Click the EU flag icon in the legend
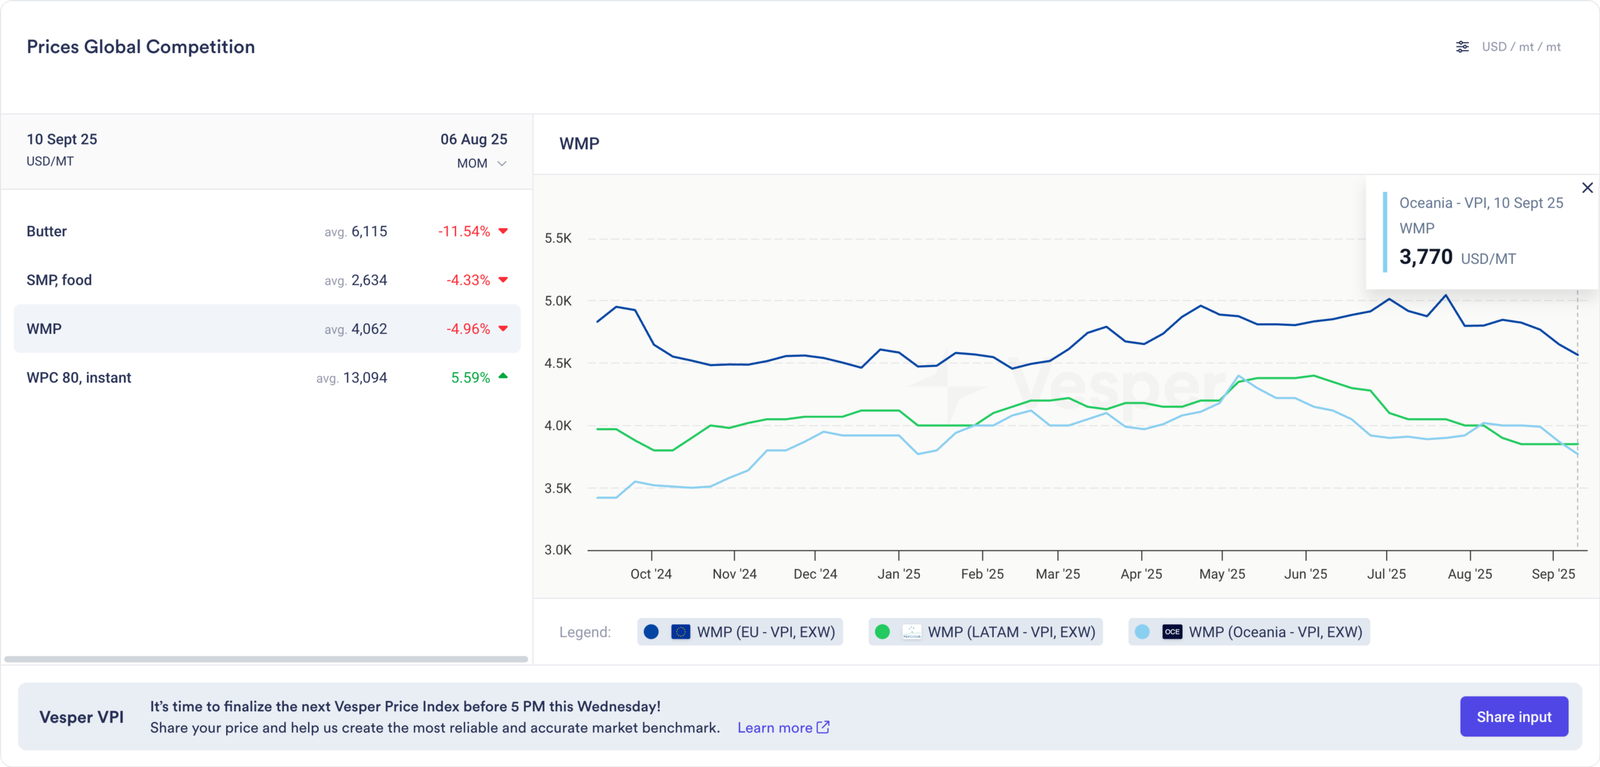This screenshot has width=1600, height=767. click(x=680, y=632)
